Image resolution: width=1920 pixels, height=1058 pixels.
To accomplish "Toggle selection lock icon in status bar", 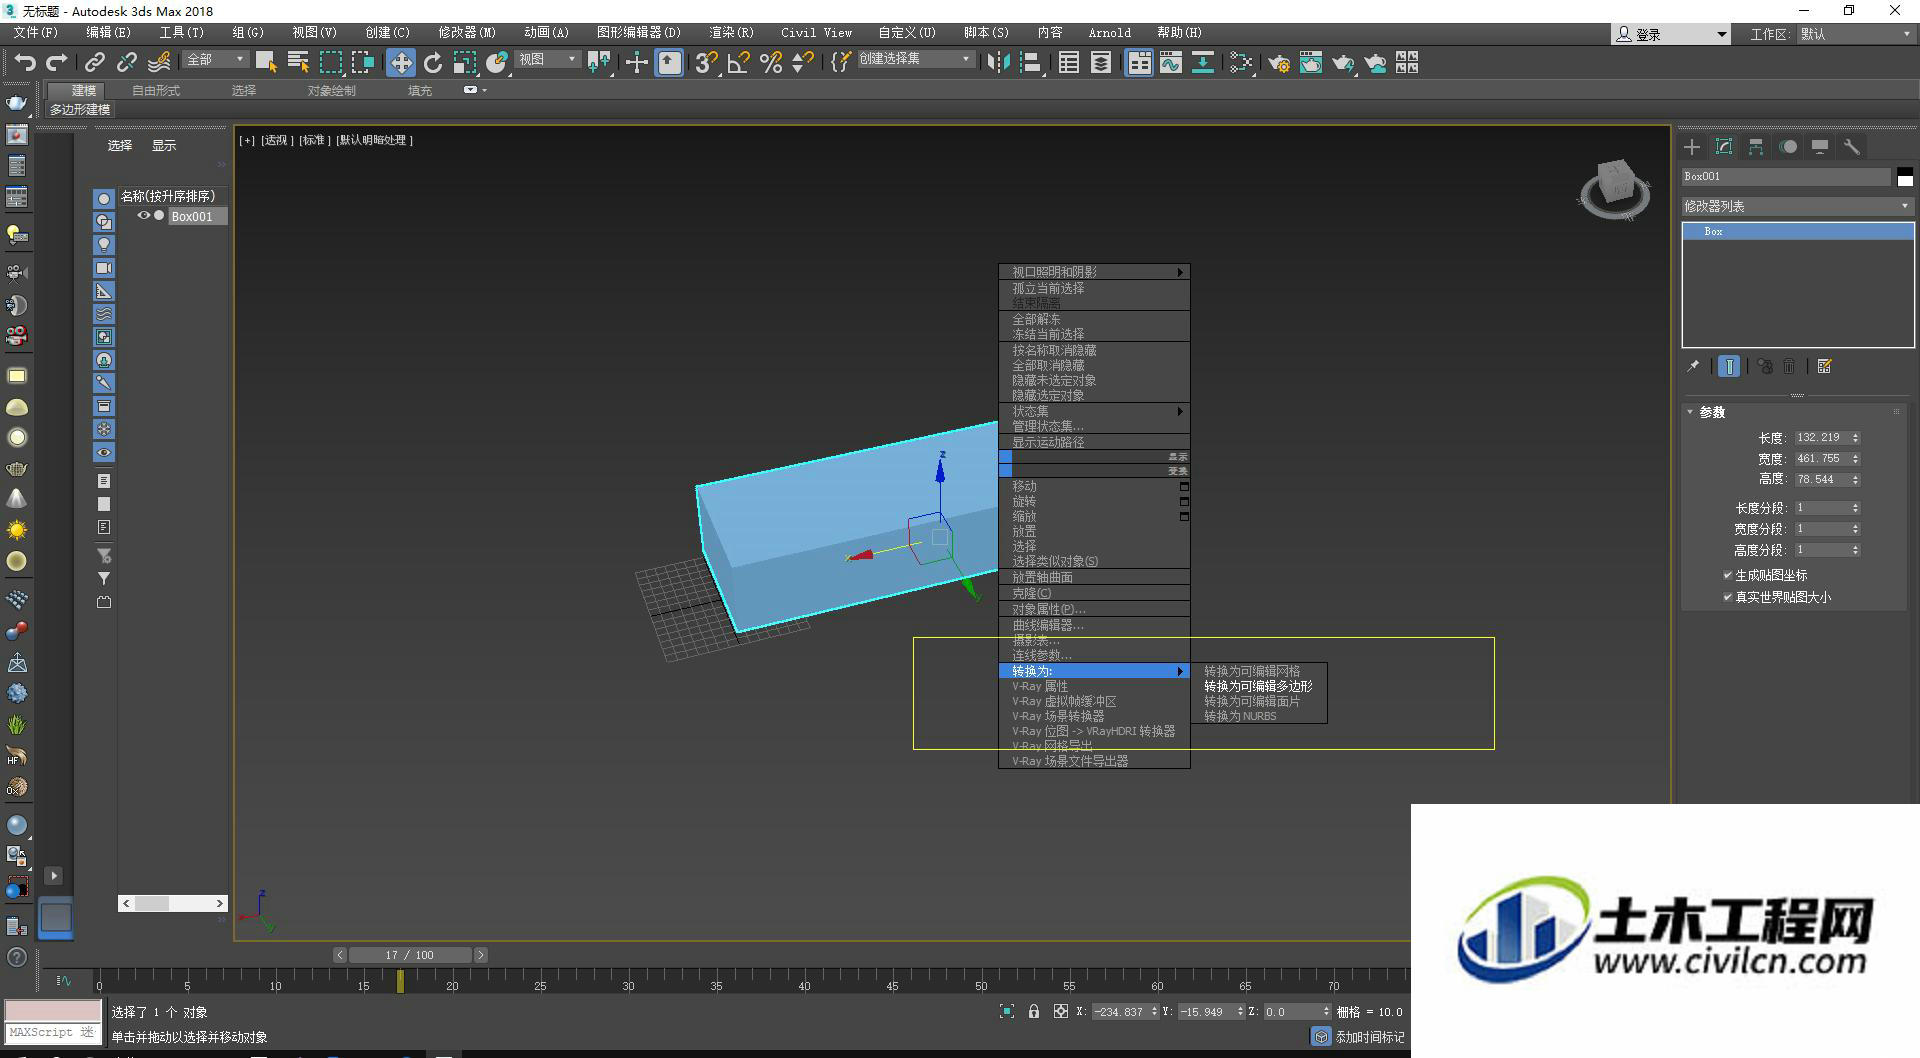I will [x=1034, y=1012].
